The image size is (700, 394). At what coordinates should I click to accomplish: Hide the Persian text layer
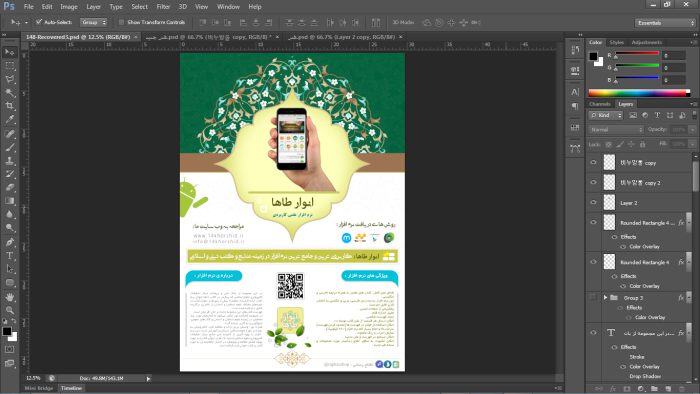coord(593,332)
